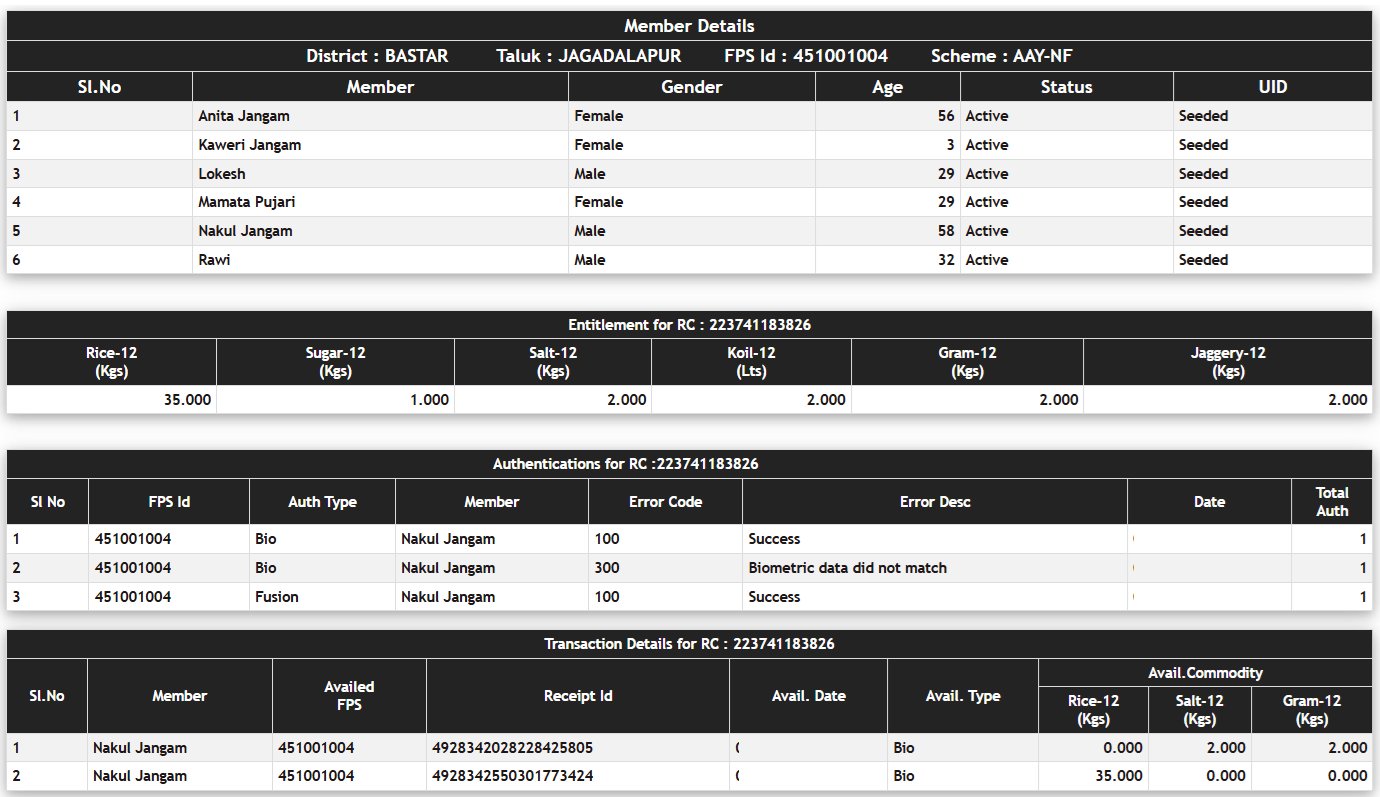
Task: Click 35.000 rice value in transaction table
Action: click(x=1119, y=776)
